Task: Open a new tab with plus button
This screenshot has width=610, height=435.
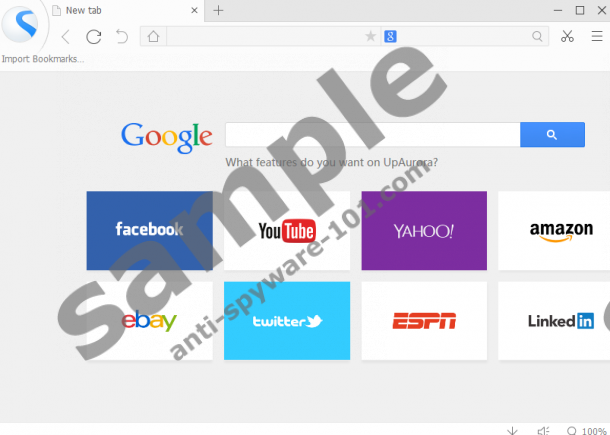Action: pos(218,10)
